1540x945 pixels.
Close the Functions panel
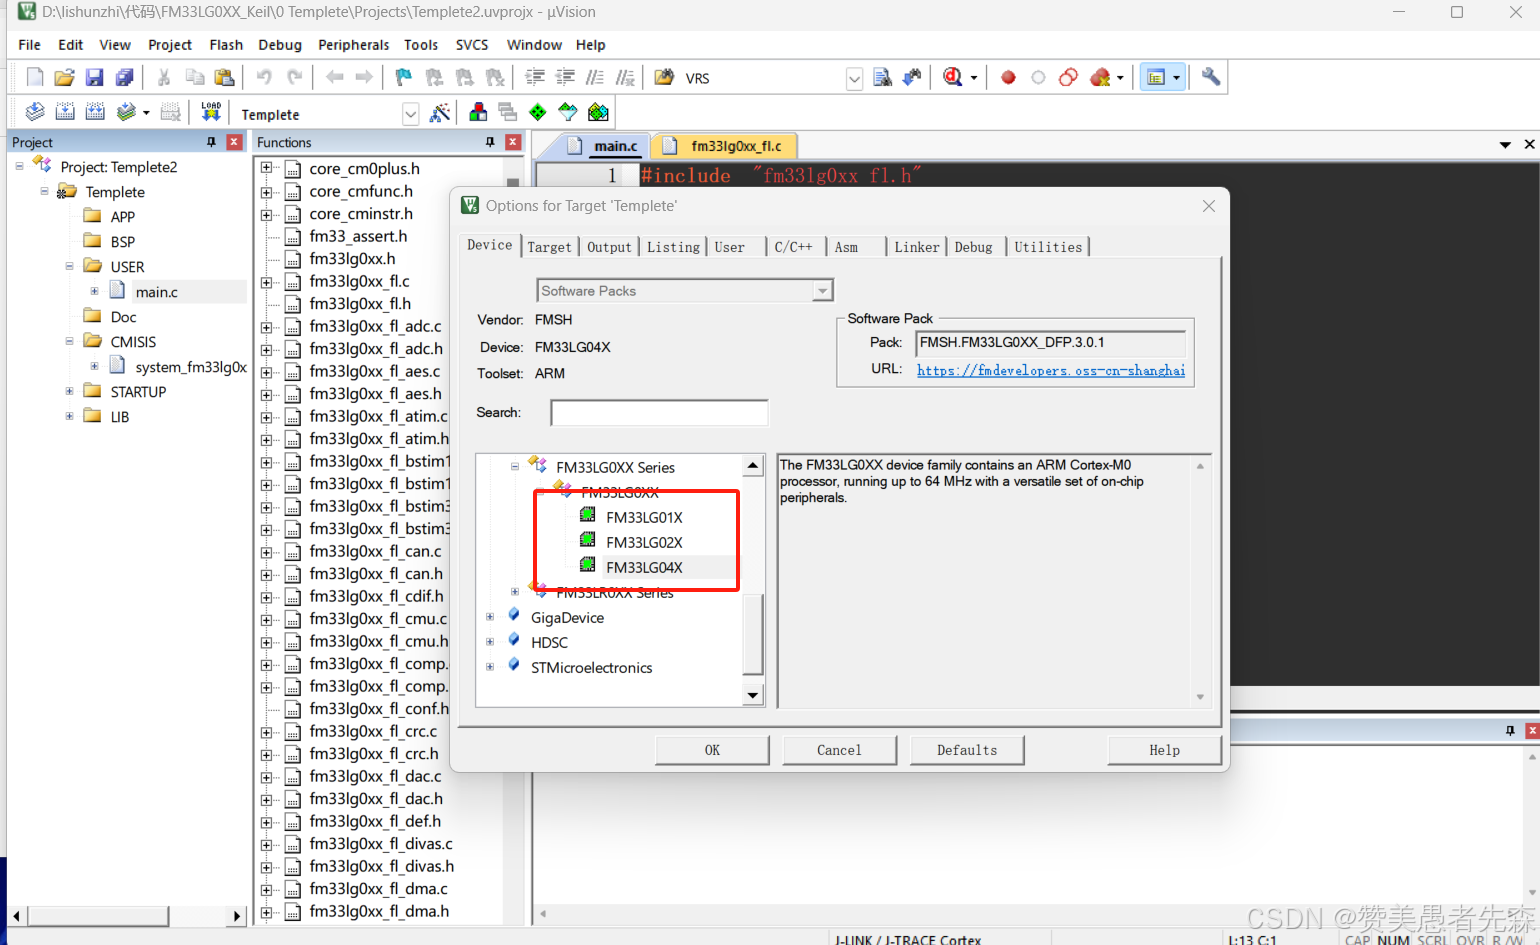pyautogui.click(x=513, y=142)
